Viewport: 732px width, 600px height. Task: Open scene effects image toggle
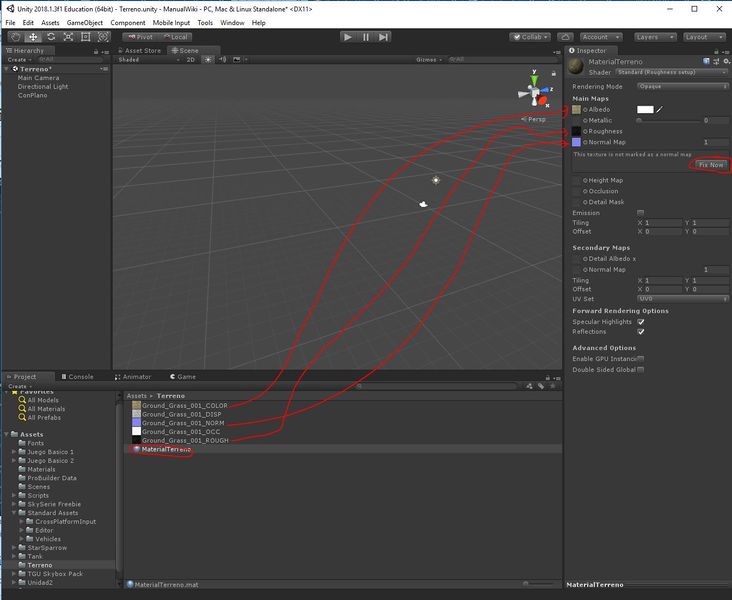pyautogui.click(x=237, y=59)
